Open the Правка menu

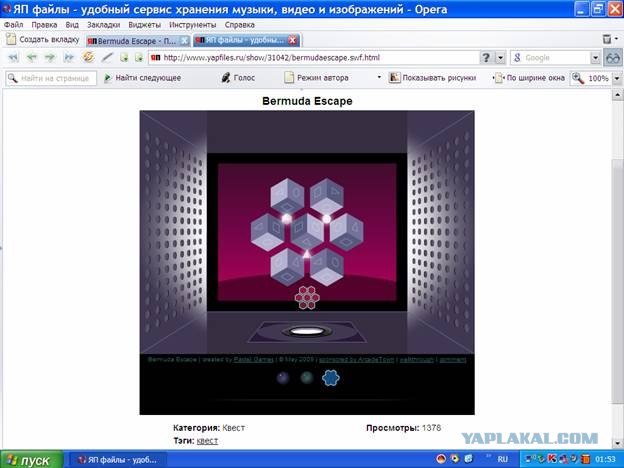(x=44, y=25)
